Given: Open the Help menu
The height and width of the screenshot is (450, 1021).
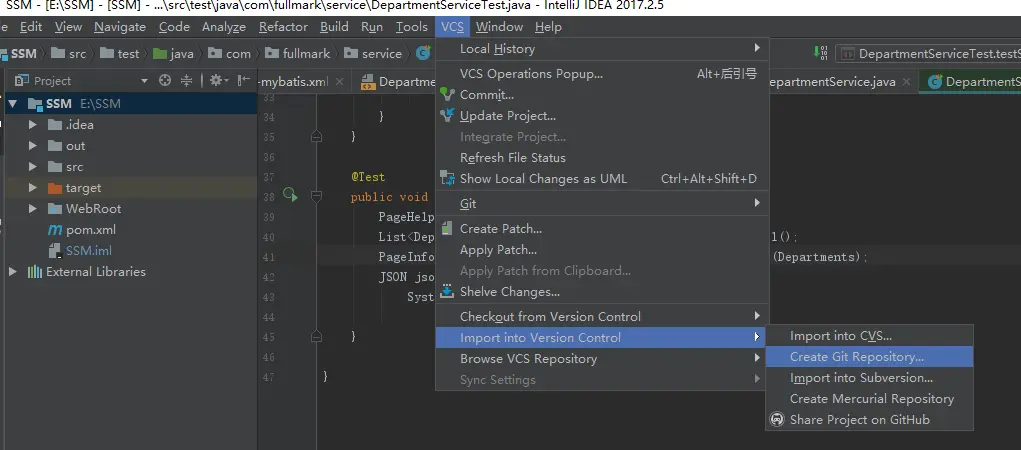Looking at the screenshot, I should (x=548, y=27).
